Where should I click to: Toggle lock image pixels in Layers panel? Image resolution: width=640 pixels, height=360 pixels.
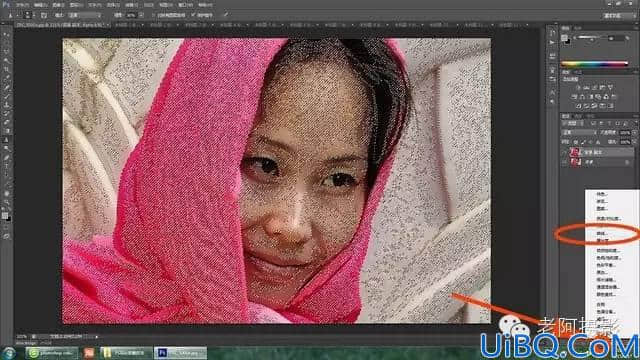(583, 142)
